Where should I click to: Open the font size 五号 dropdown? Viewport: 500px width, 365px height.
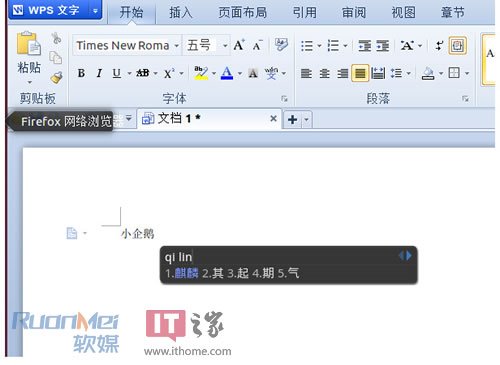pyautogui.click(x=225, y=45)
